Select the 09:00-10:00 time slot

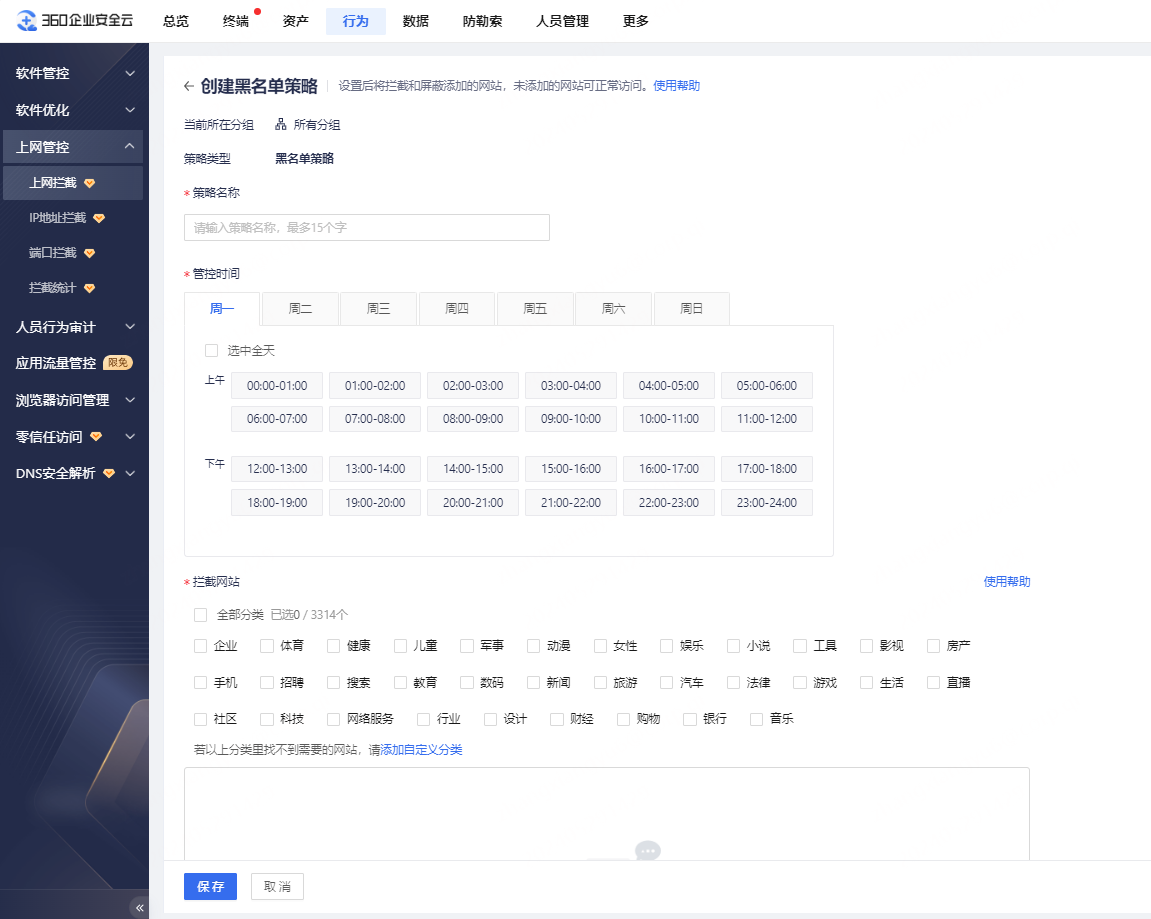pyautogui.click(x=571, y=419)
